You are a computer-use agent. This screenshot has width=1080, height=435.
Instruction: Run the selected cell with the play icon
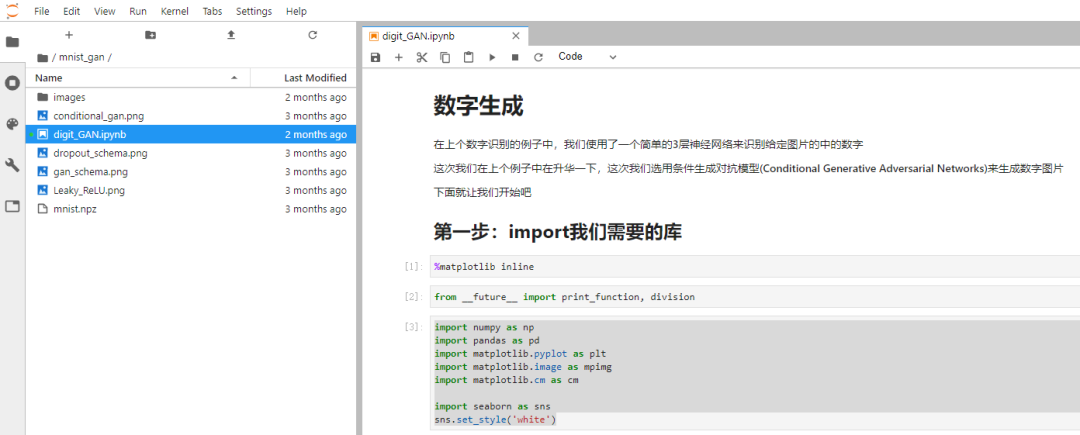coord(492,57)
